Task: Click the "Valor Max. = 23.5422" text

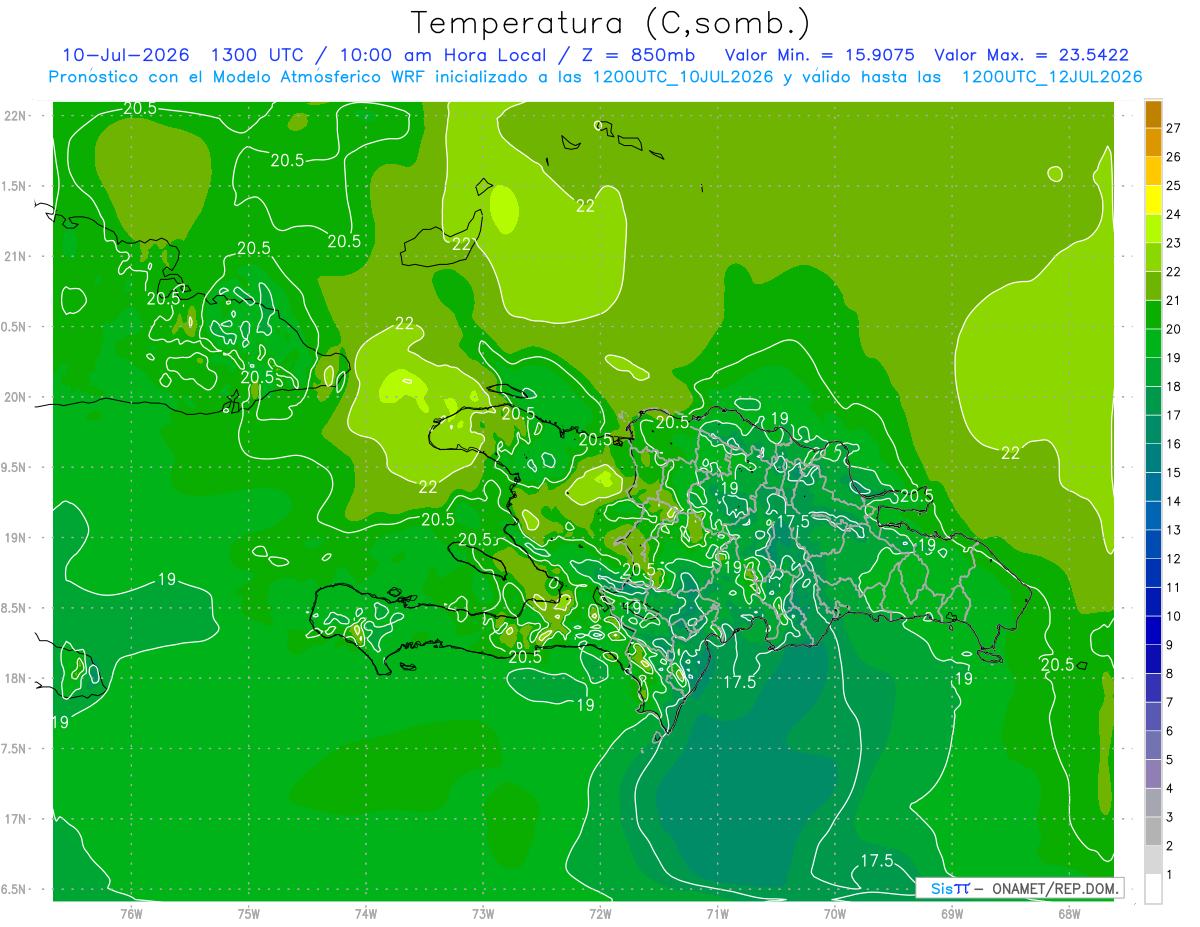Action: pyautogui.click(x=1031, y=55)
